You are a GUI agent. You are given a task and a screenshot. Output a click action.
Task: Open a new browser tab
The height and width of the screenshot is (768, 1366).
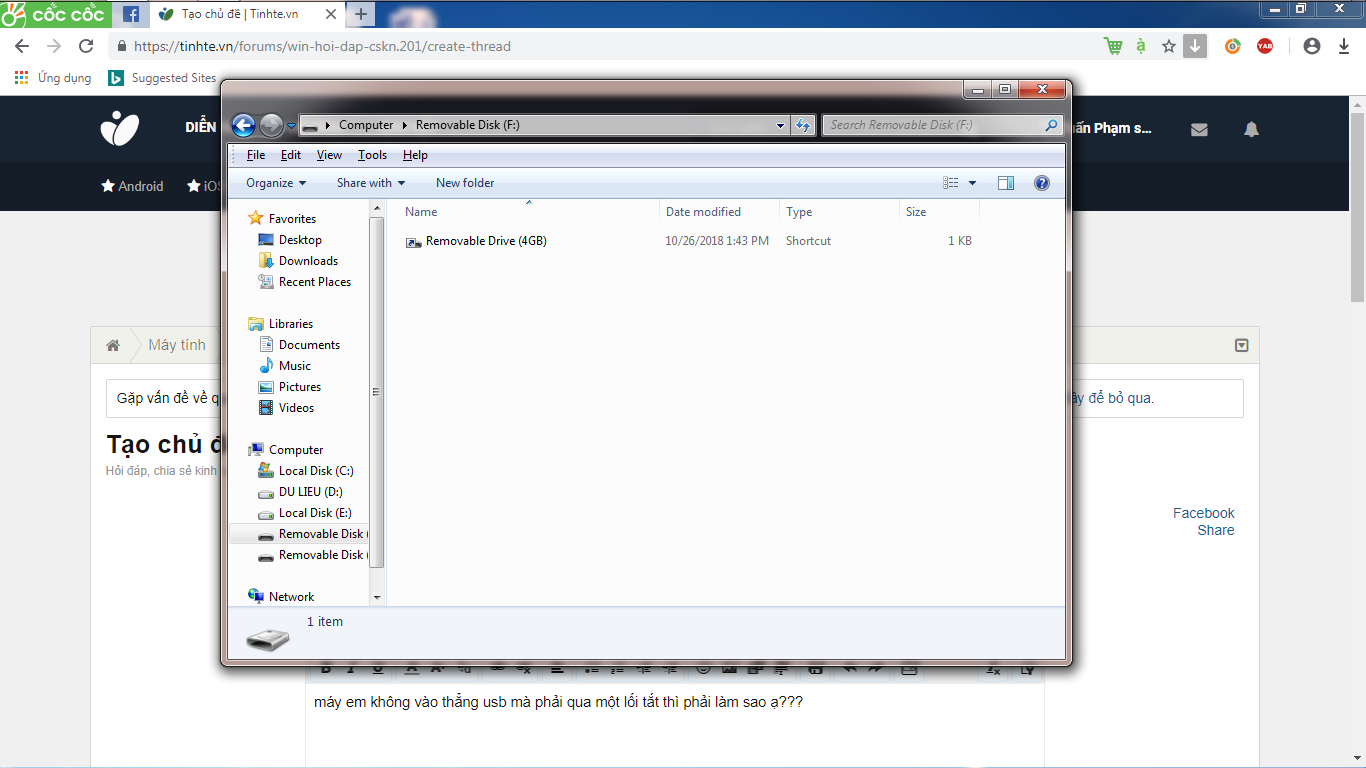[x=361, y=14]
